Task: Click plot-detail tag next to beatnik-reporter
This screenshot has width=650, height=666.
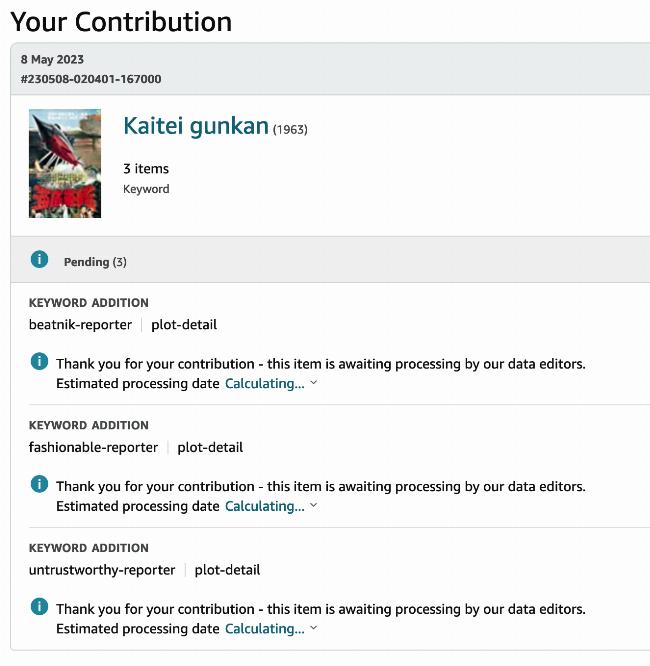Action: [x=184, y=325]
